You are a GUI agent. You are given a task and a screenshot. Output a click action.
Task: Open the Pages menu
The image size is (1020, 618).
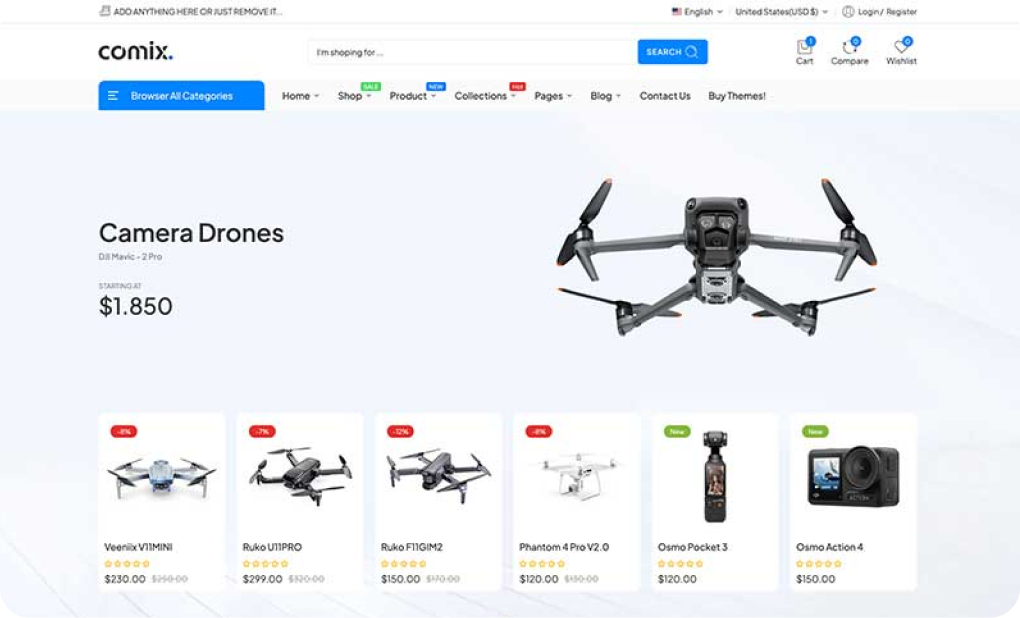click(x=553, y=96)
